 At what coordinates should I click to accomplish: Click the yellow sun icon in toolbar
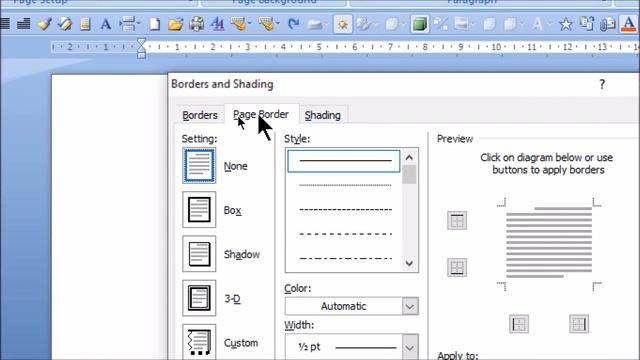point(342,24)
